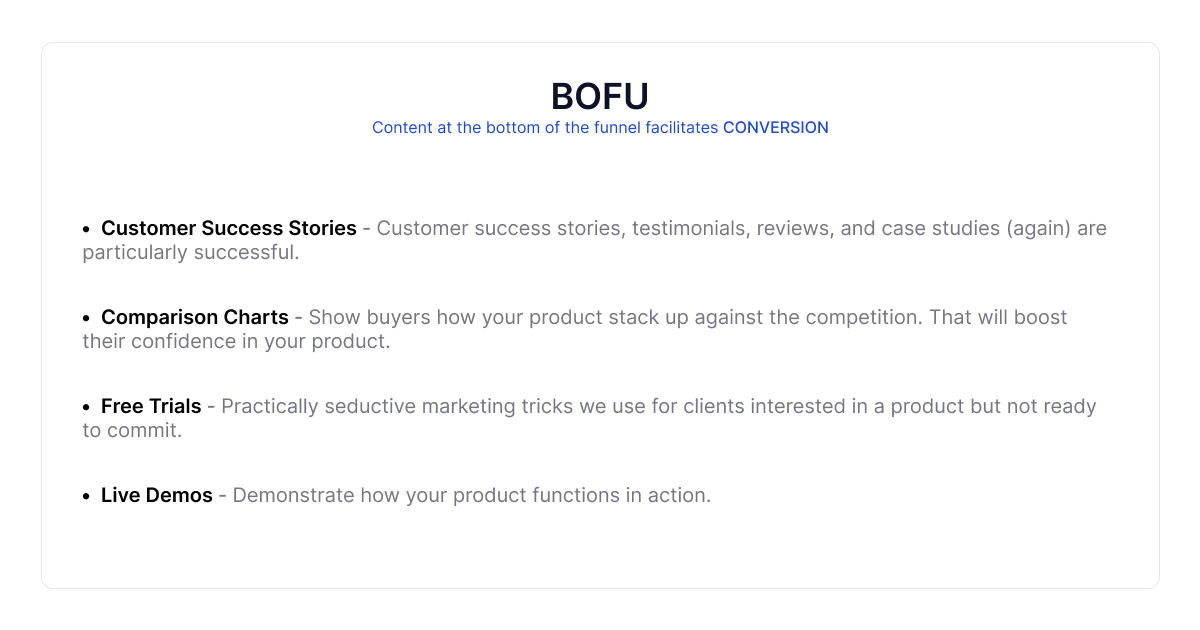Select the Comparison Charts bold label

click(194, 317)
